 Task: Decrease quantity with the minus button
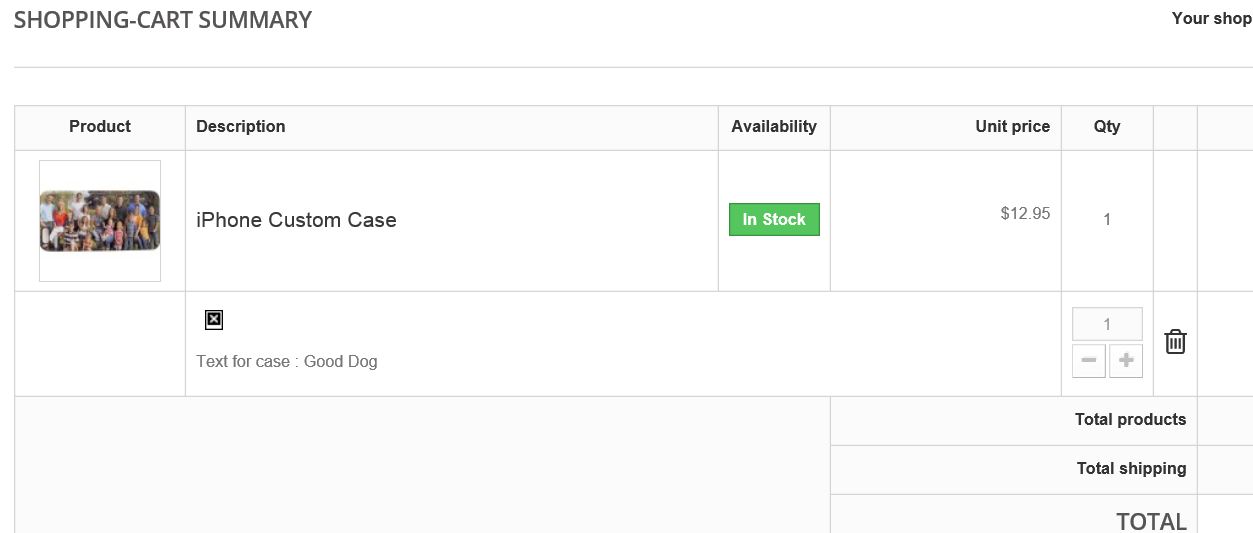1089,361
